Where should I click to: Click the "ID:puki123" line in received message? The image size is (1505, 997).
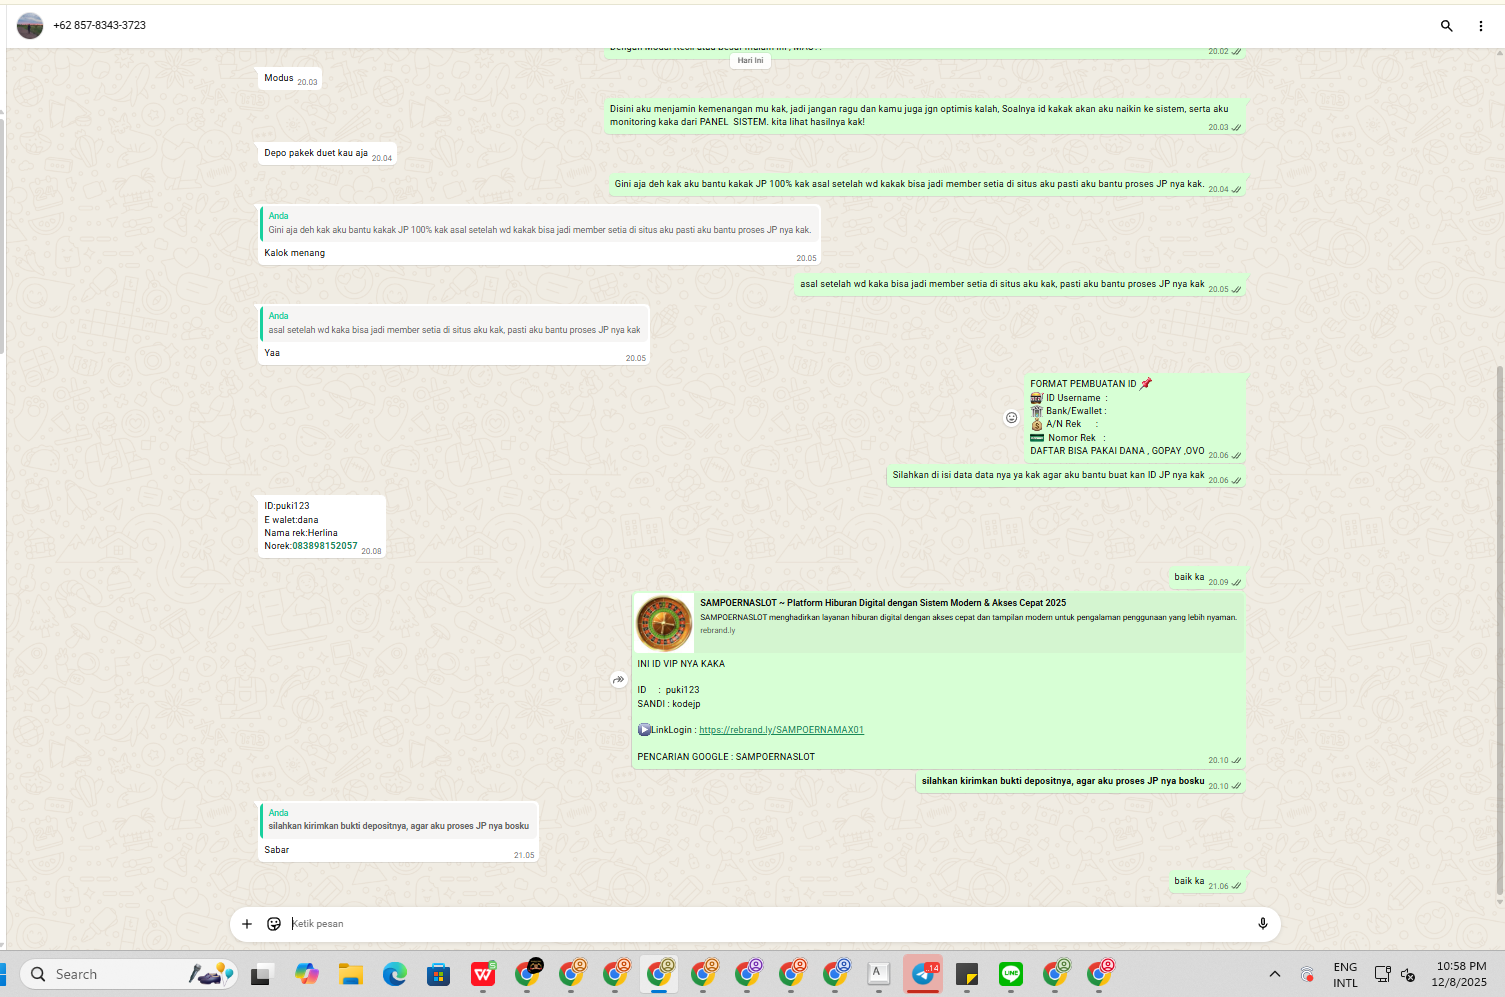(287, 506)
